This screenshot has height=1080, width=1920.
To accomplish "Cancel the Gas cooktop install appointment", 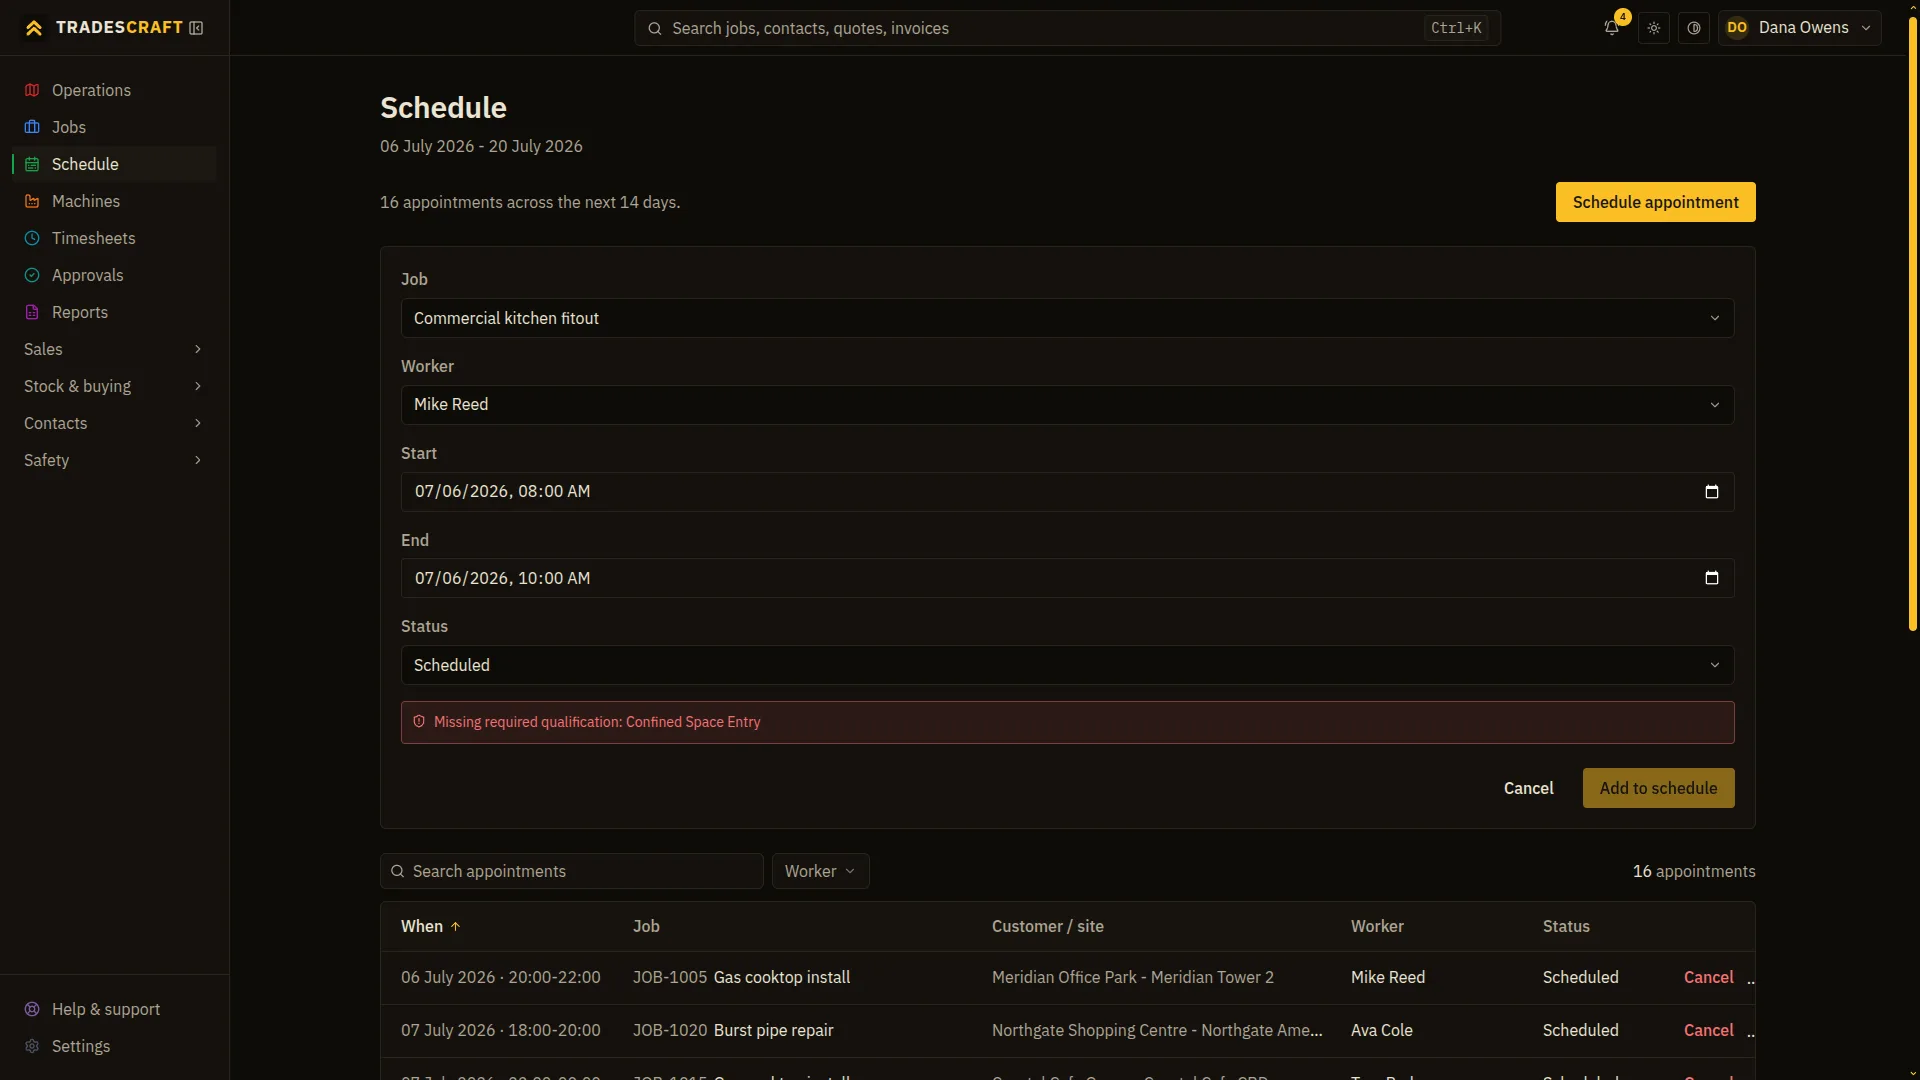I will click(1708, 977).
